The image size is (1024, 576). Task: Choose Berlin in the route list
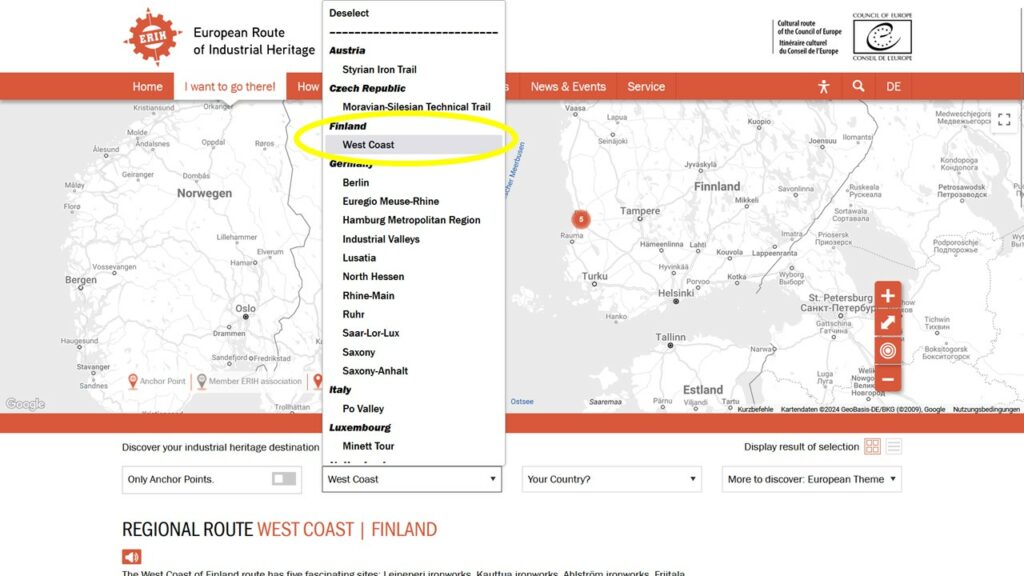click(355, 183)
